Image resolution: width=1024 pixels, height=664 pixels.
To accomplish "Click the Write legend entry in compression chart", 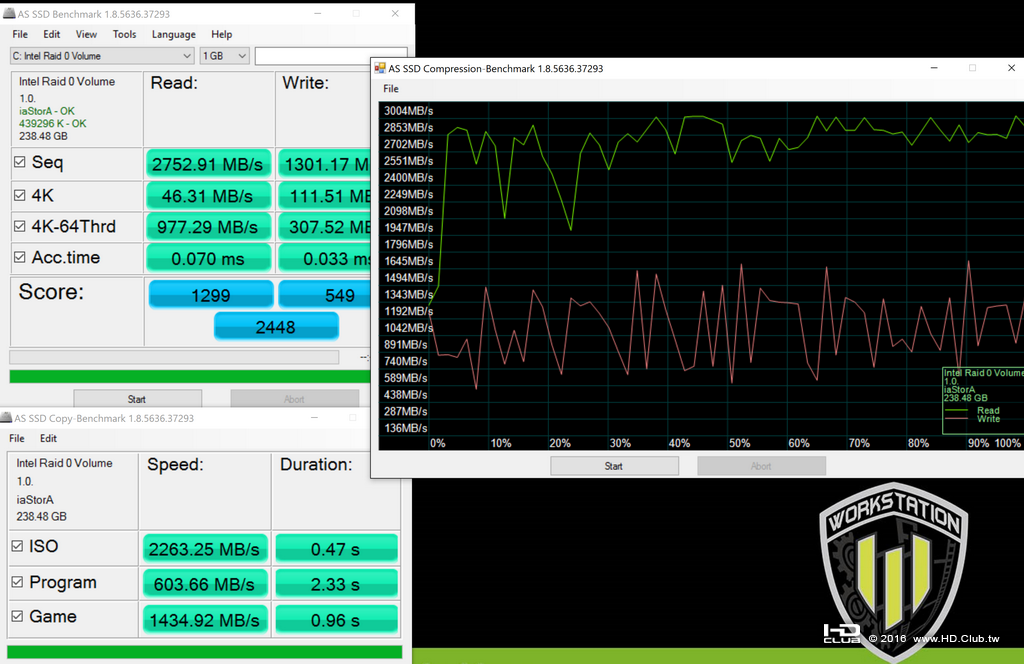I will (x=988, y=419).
